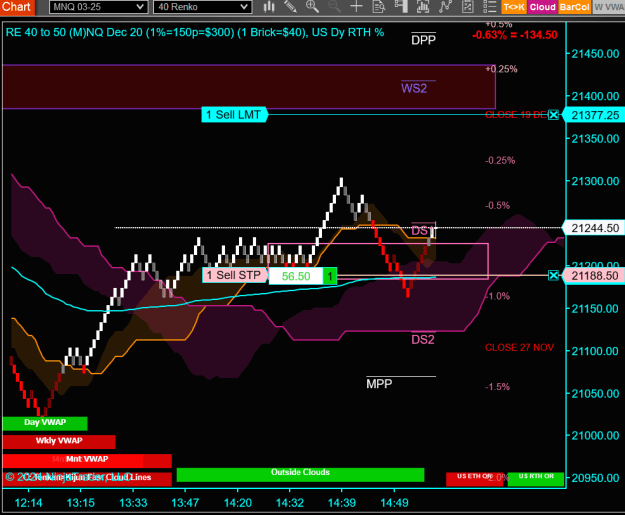This screenshot has height=515, width=625.
Task: Click the zoom out magnifier icon
Action: click(334, 6)
